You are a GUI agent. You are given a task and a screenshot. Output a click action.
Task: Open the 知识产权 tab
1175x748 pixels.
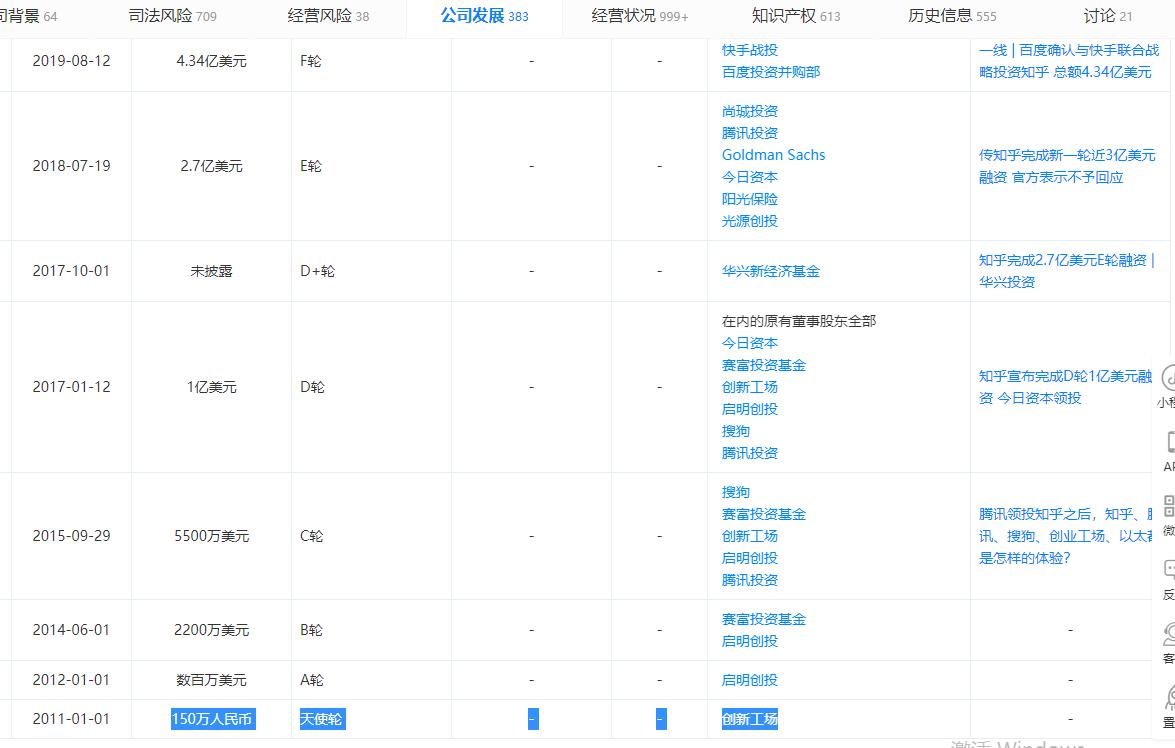click(796, 16)
